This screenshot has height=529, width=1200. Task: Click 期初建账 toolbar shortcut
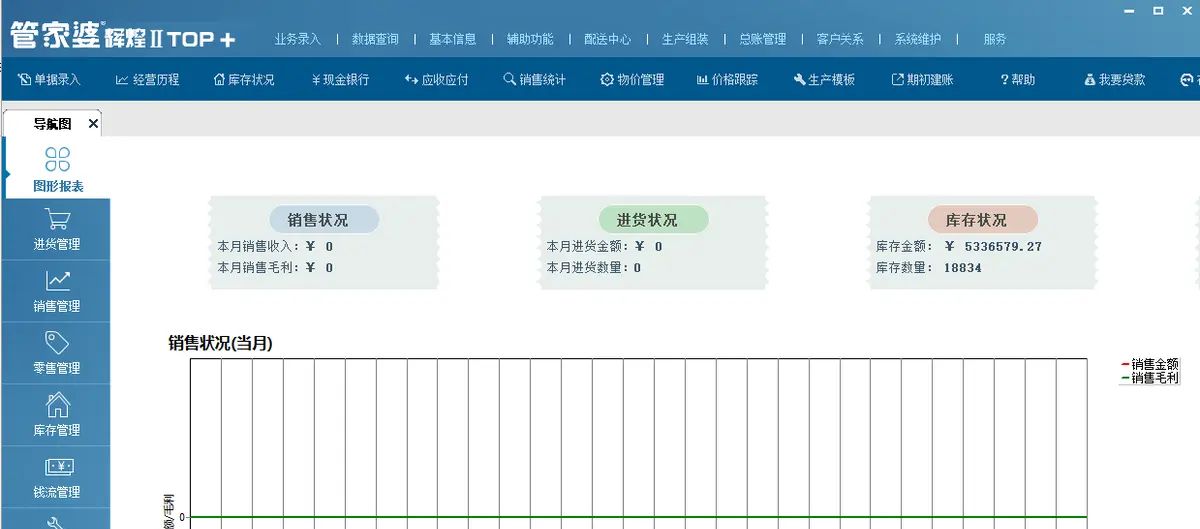pyautogui.click(x=922, y=79)
